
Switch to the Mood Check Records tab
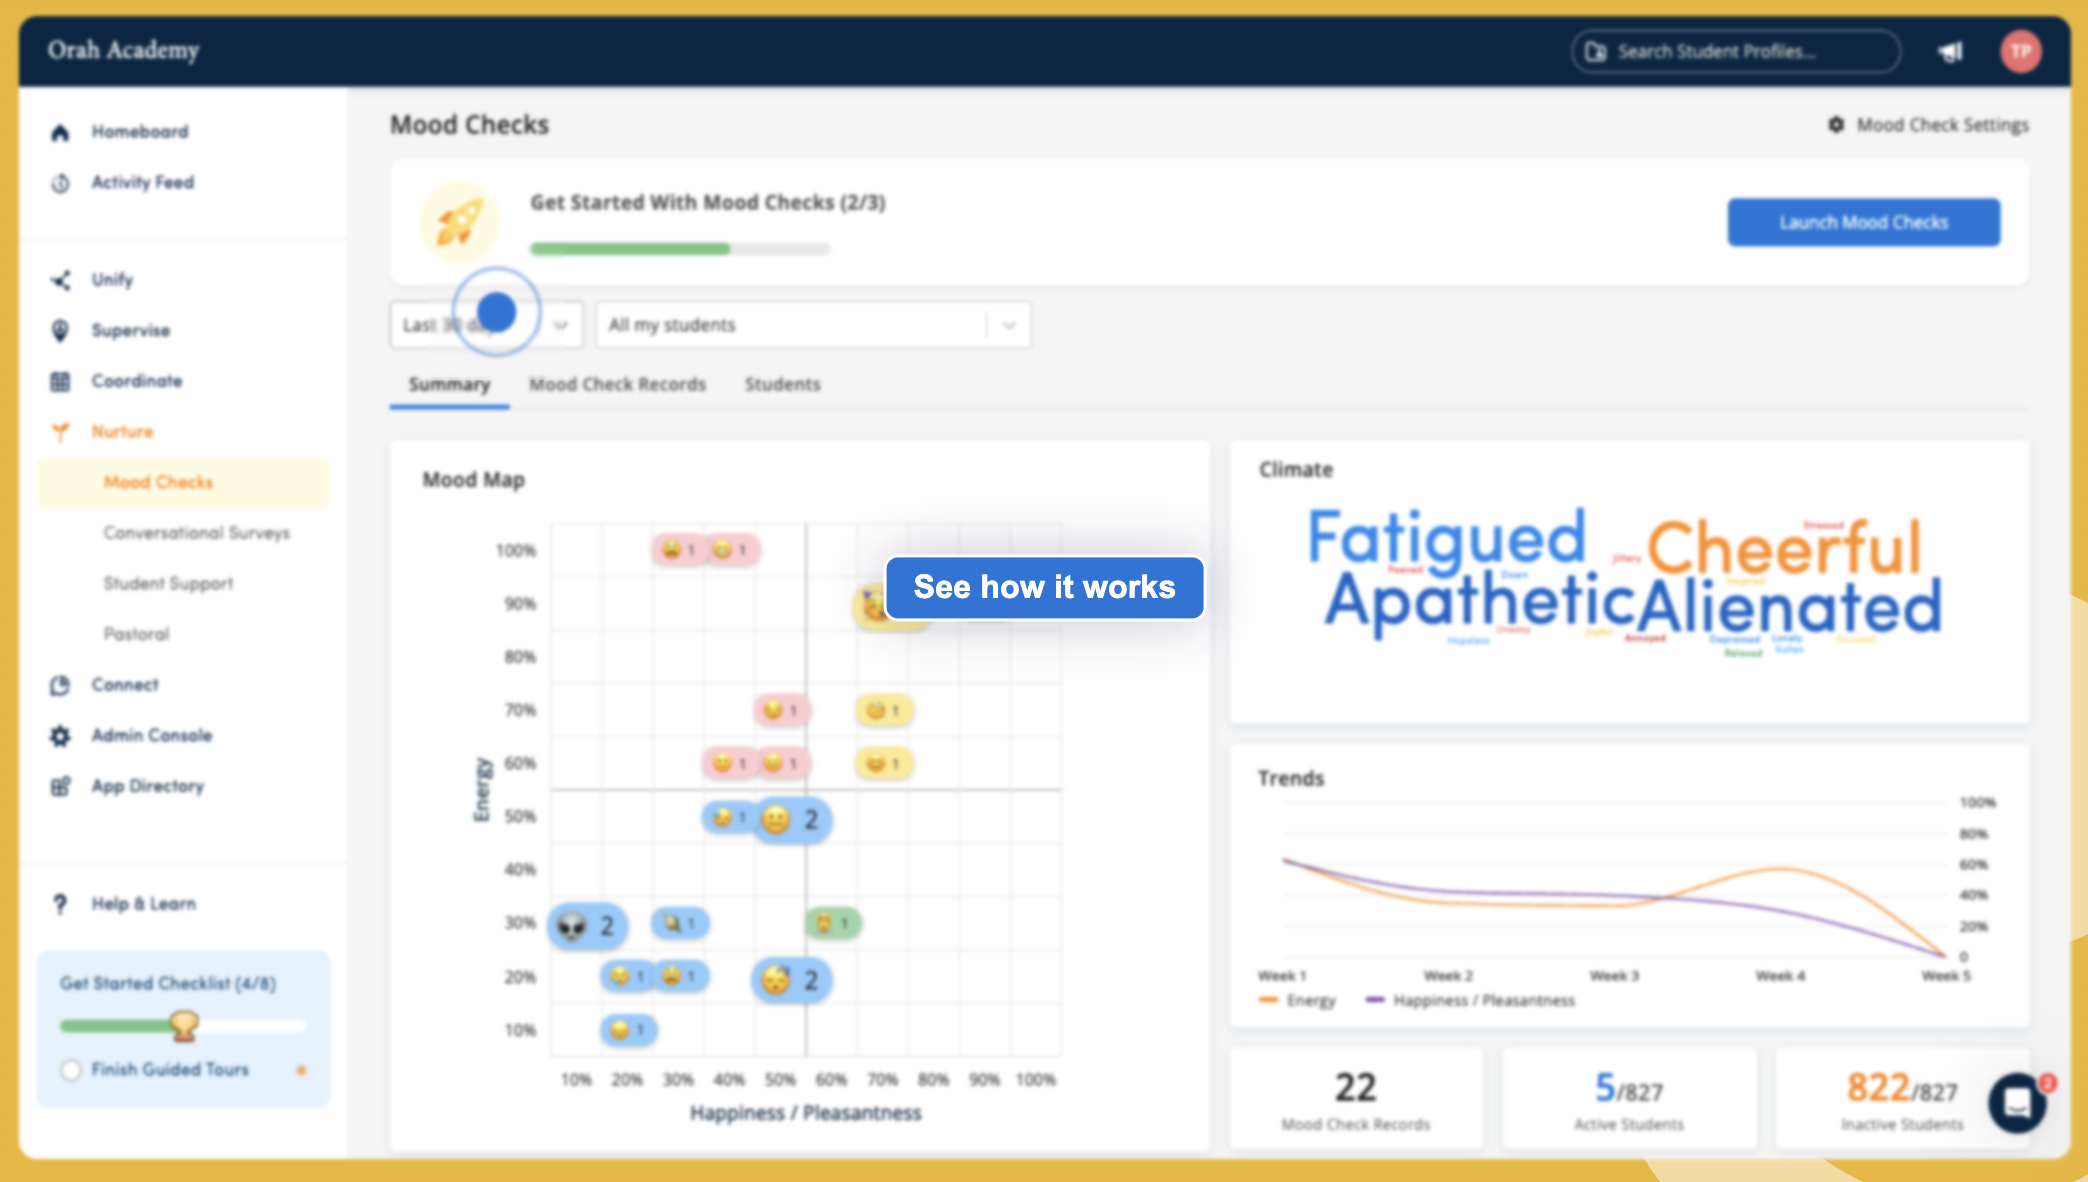618,384
